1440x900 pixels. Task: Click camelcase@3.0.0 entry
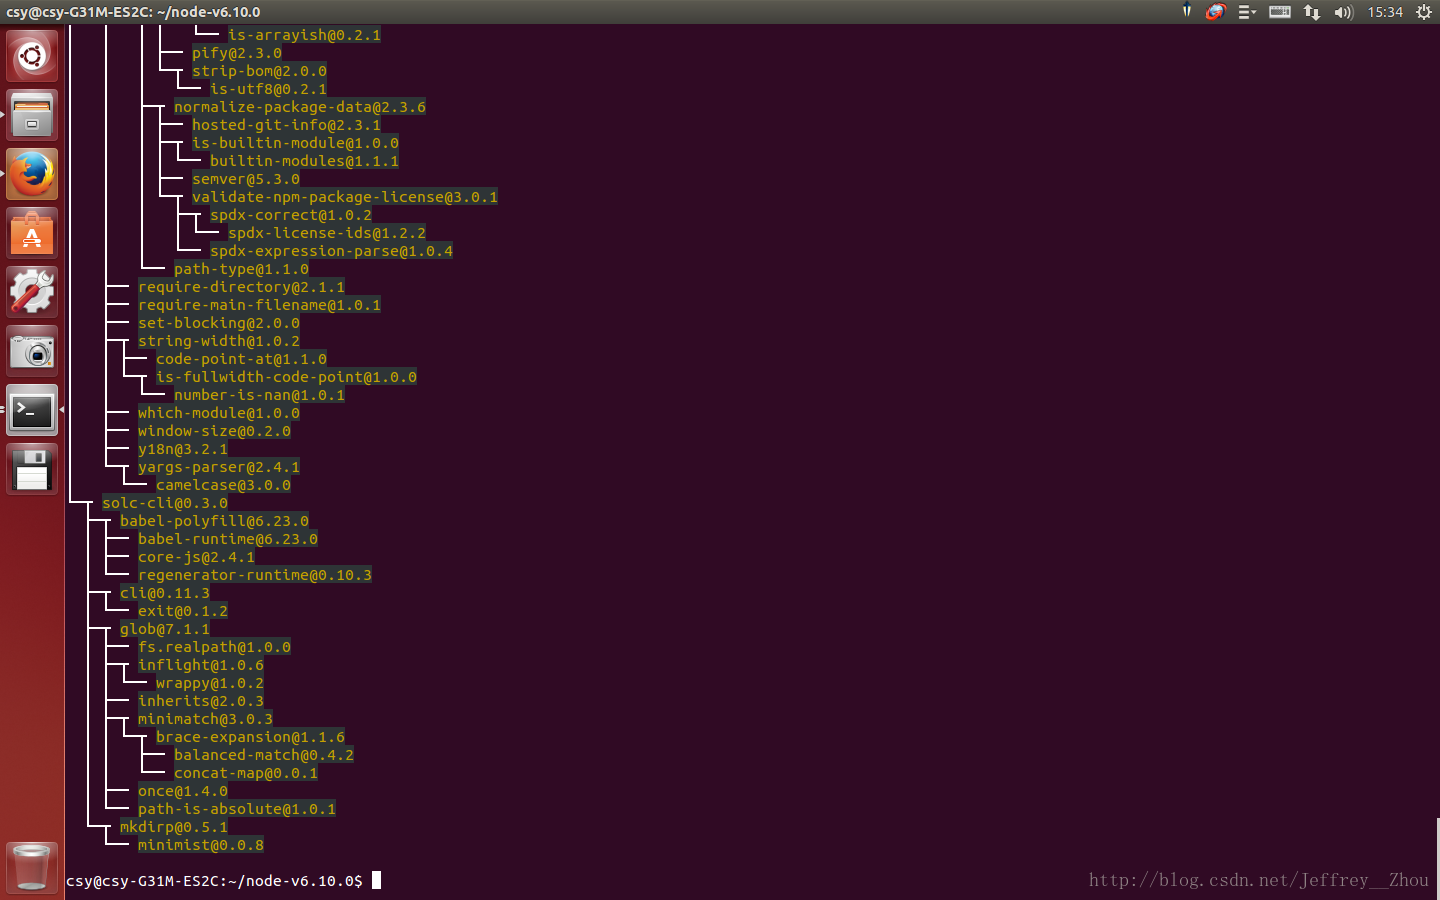tap(223, 485)
